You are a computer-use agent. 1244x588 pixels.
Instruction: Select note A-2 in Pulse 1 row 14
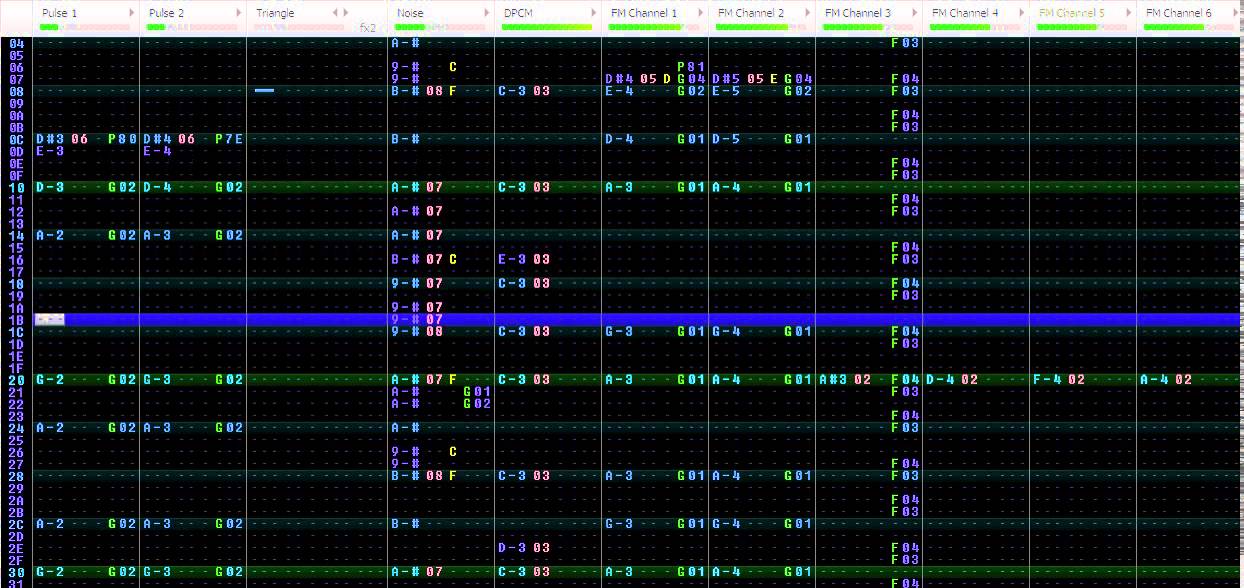coord(50,235)
